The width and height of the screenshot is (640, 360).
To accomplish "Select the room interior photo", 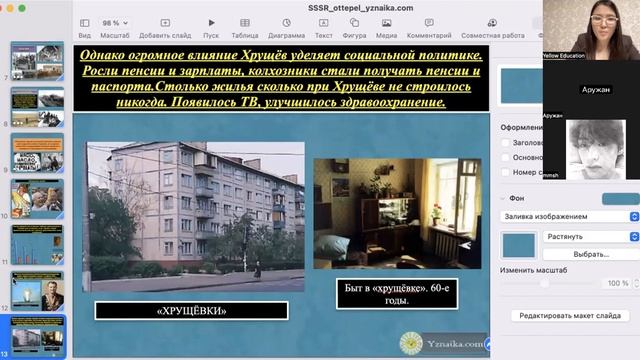I will click(397, 213).
